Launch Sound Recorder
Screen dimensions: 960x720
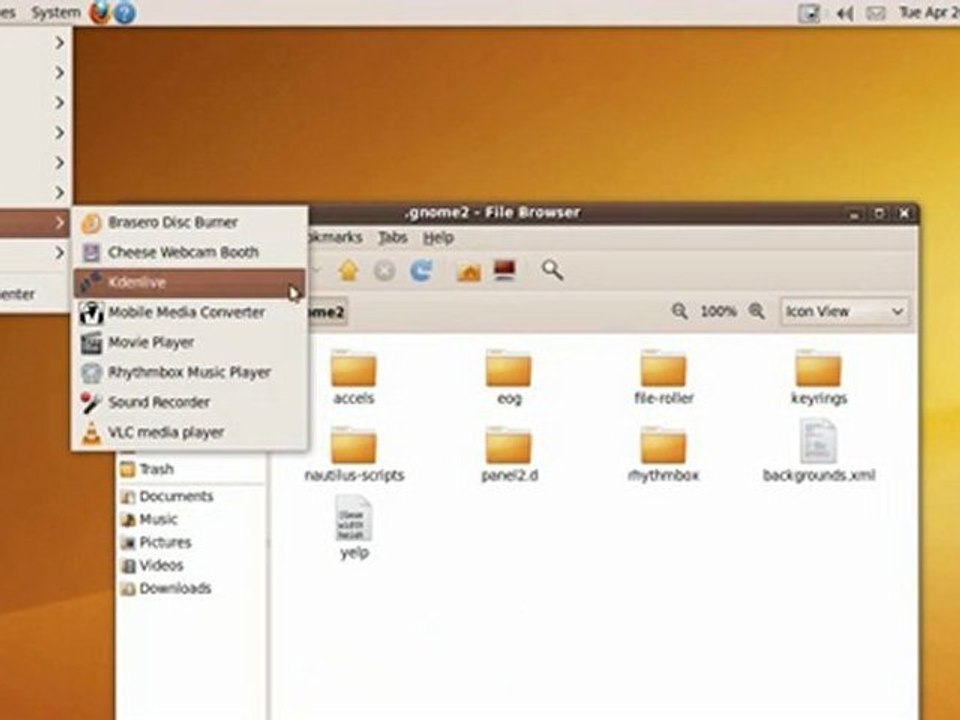click(x=190, y=402)
